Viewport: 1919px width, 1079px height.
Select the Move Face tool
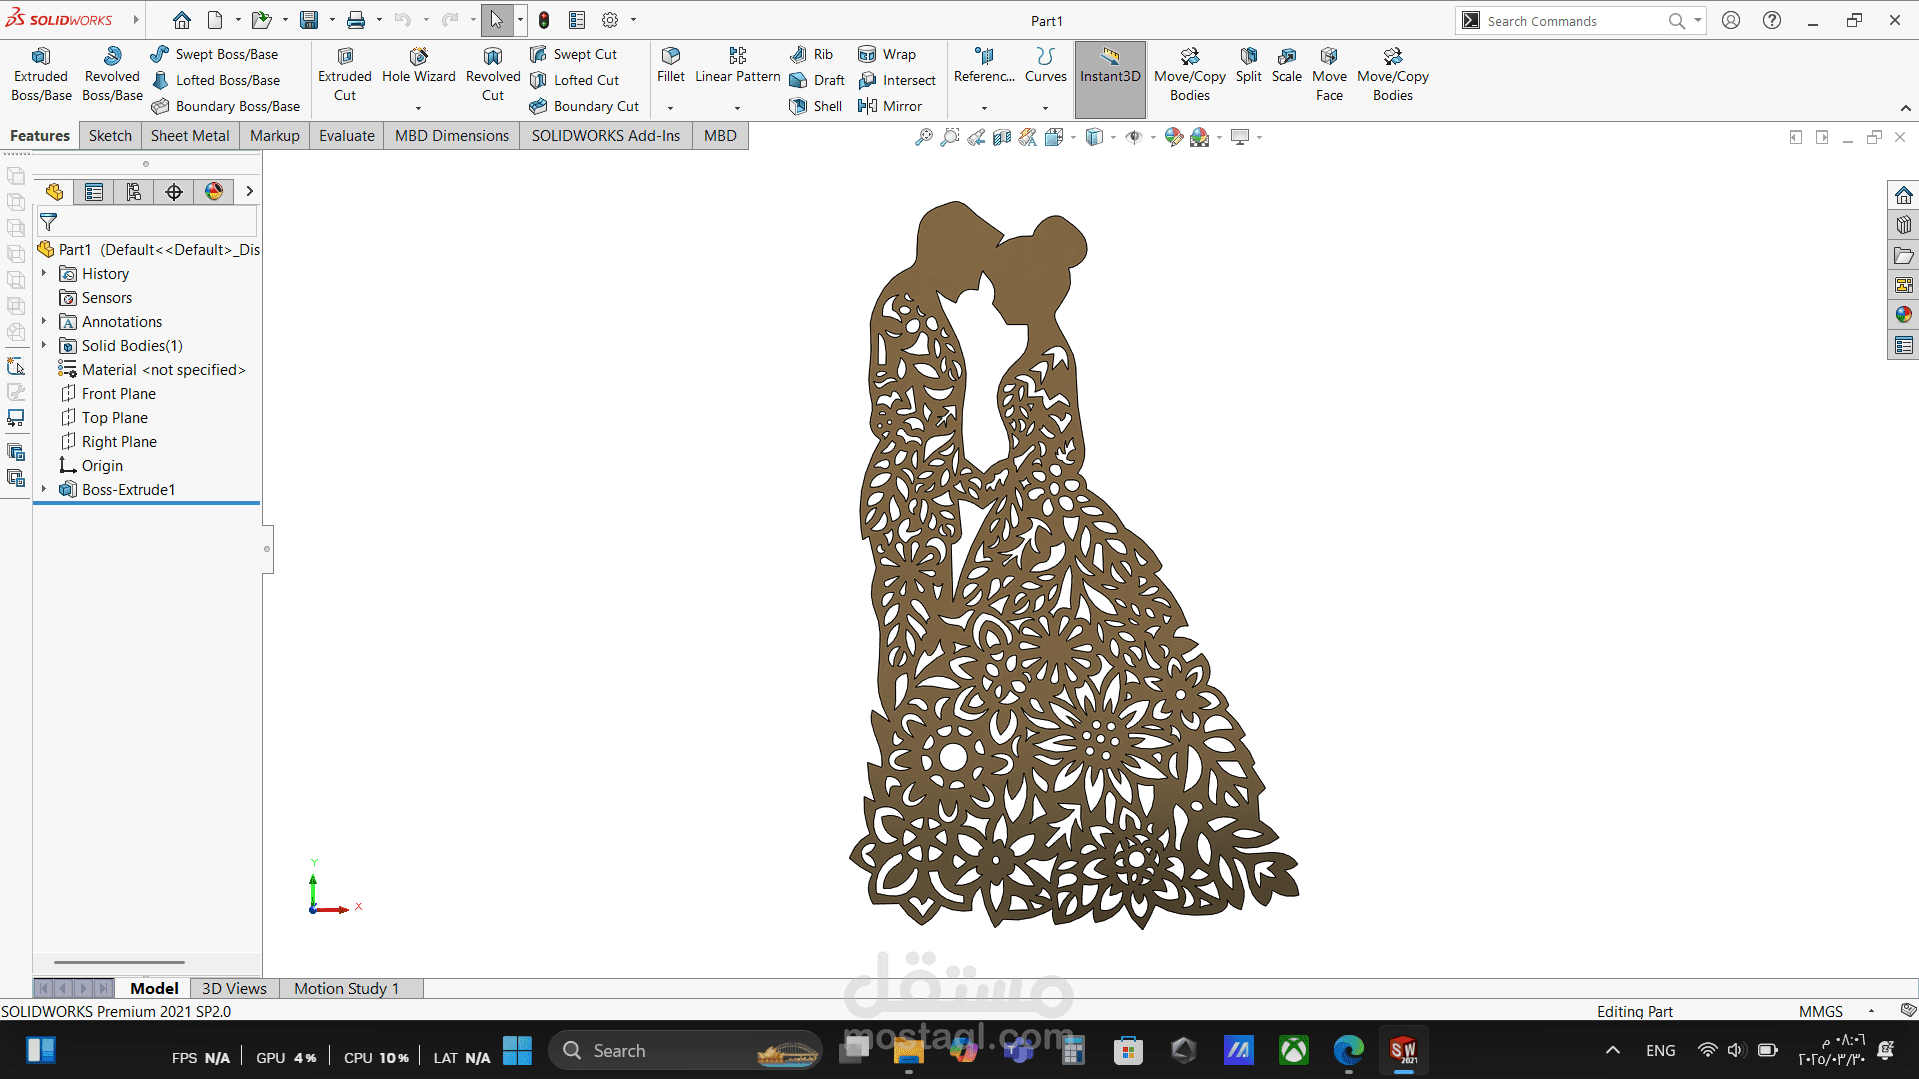tap(1329, 75)
